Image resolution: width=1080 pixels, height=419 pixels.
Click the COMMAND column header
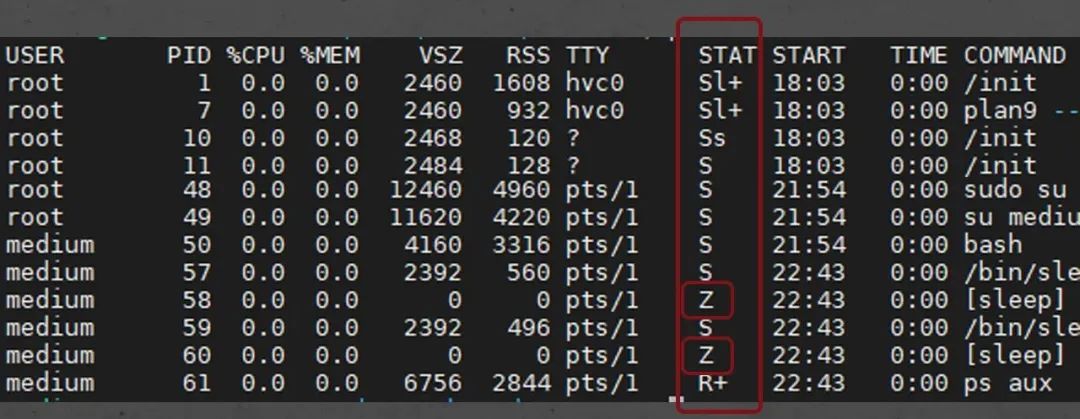pyautogui.click(x=1015, y=55)
